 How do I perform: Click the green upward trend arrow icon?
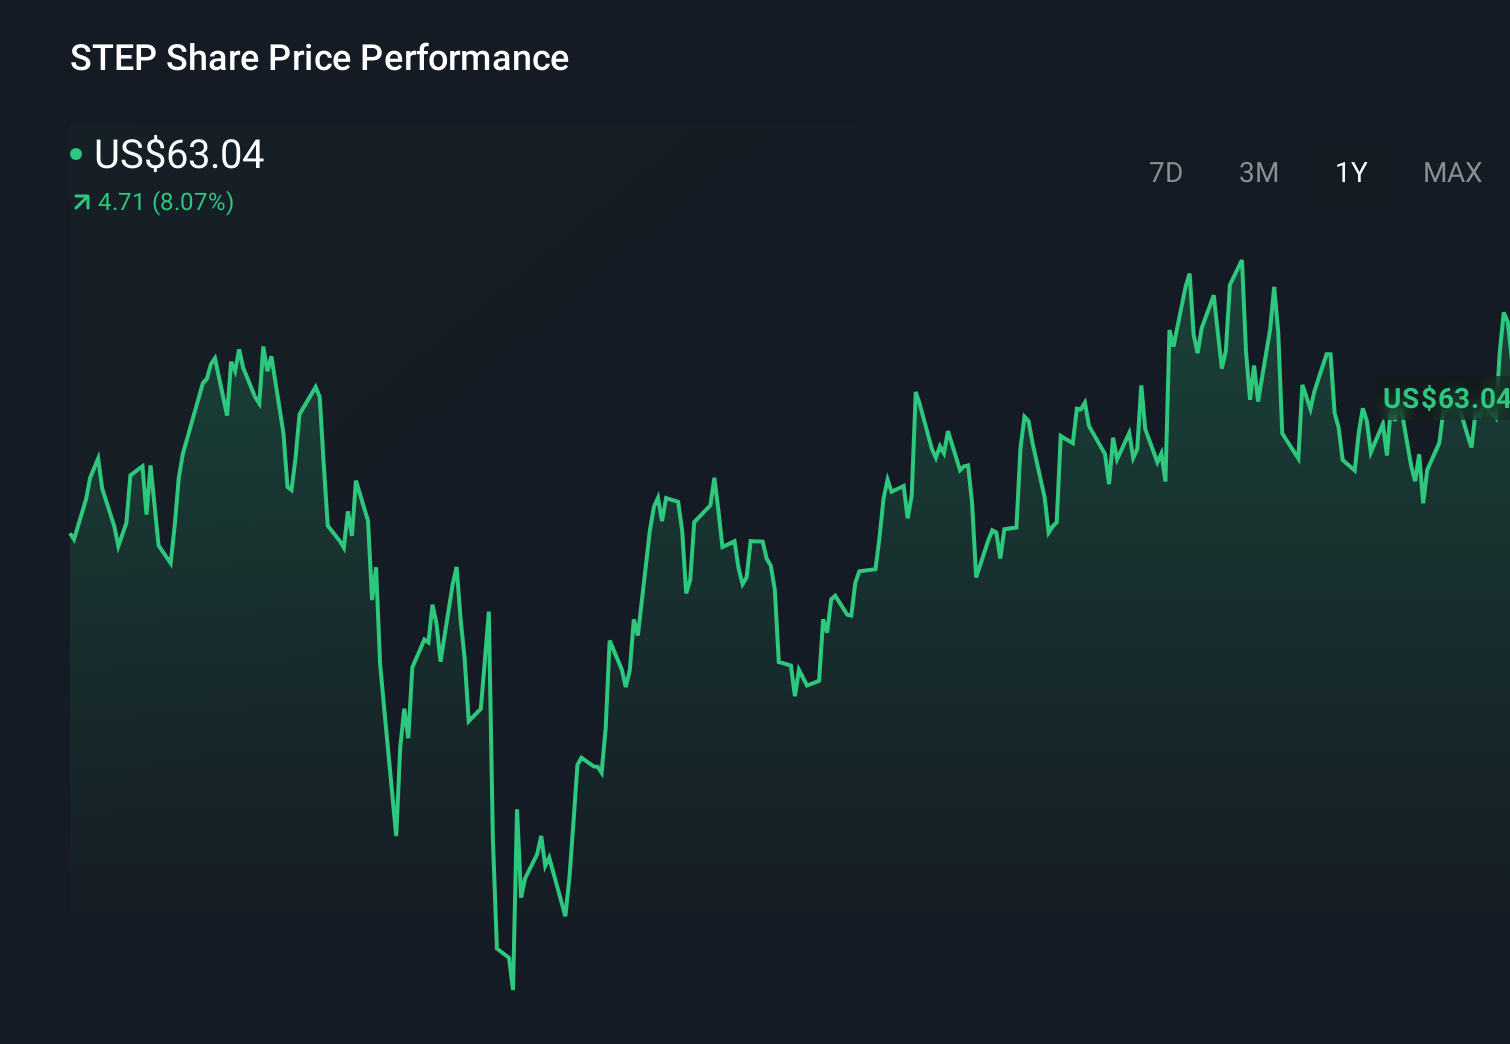80,202
